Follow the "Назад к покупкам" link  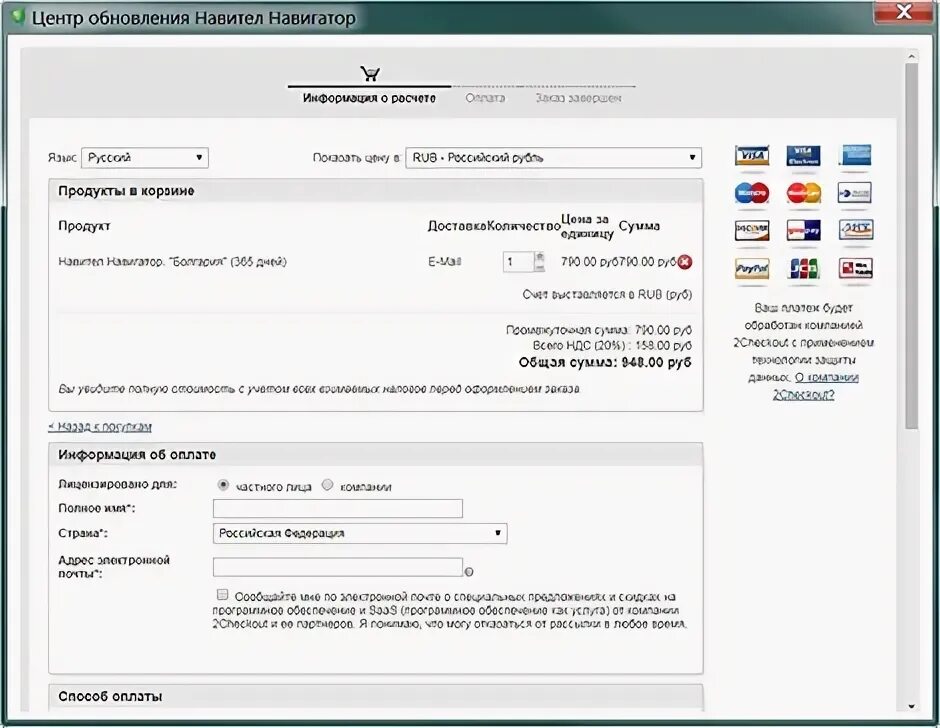pos(100,427)
